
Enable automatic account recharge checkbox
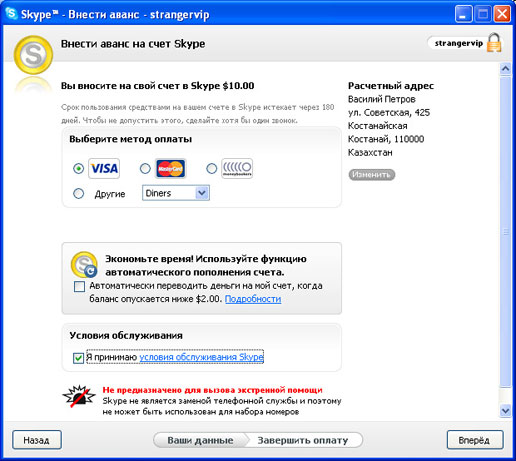[x=79, y=286]
